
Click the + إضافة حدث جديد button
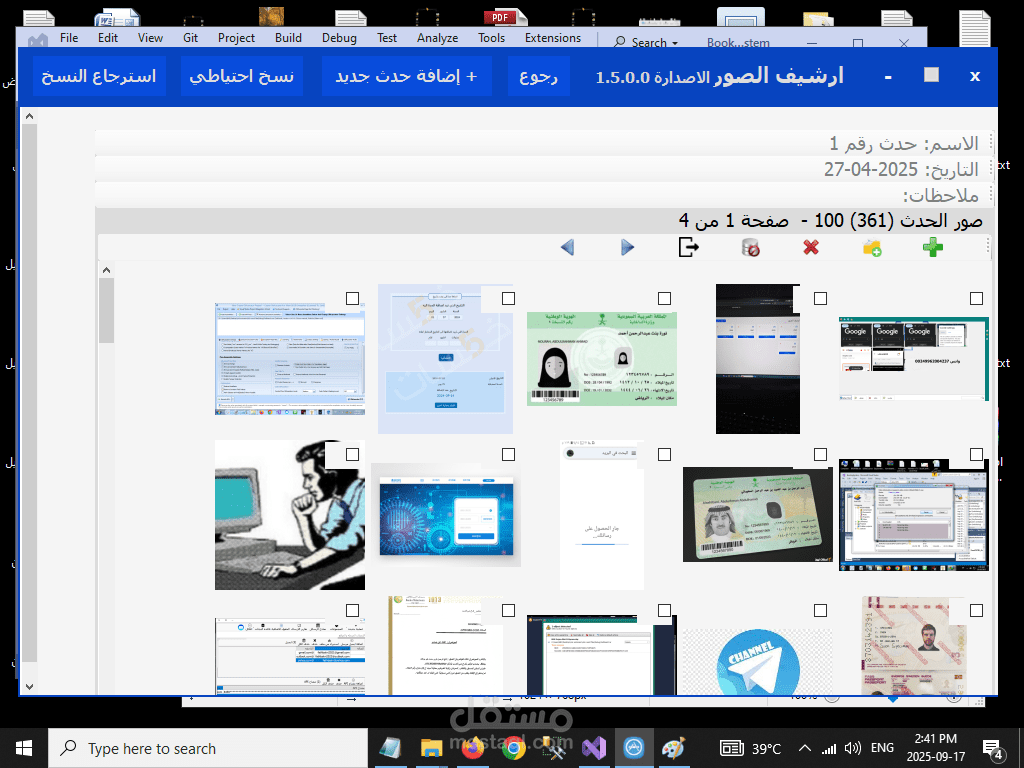406,76
